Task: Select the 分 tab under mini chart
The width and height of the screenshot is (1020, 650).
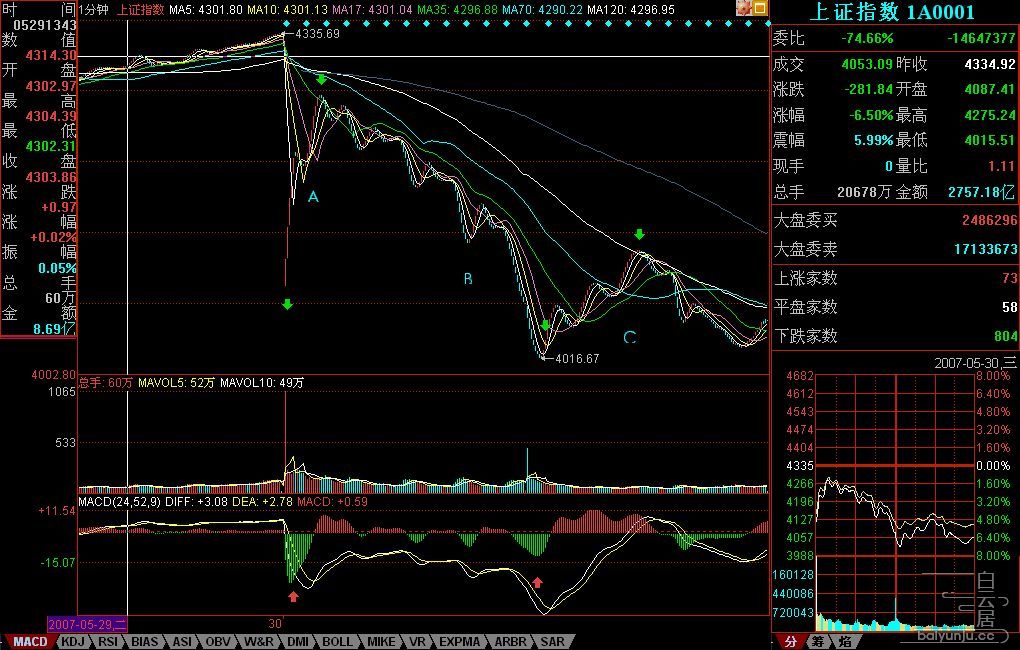Action: point(790,642)
